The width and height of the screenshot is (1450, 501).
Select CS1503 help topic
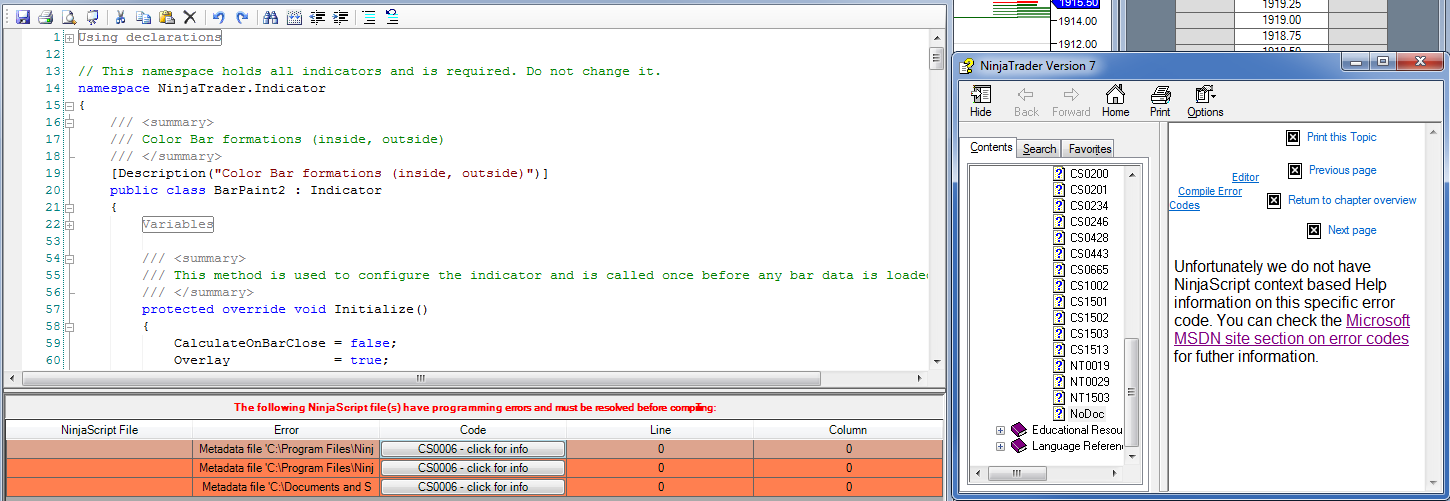pos(1088,334)
